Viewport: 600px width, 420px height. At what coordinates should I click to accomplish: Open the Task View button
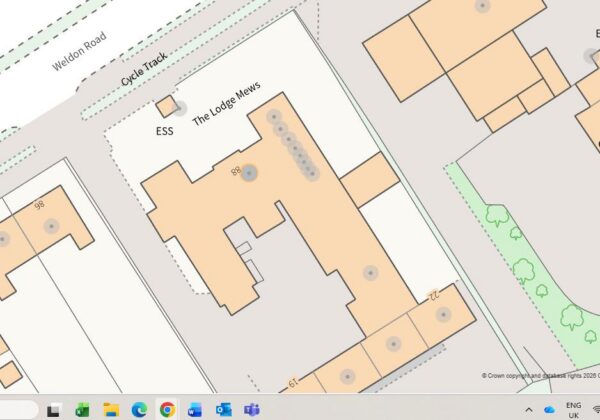coord(54,410)
